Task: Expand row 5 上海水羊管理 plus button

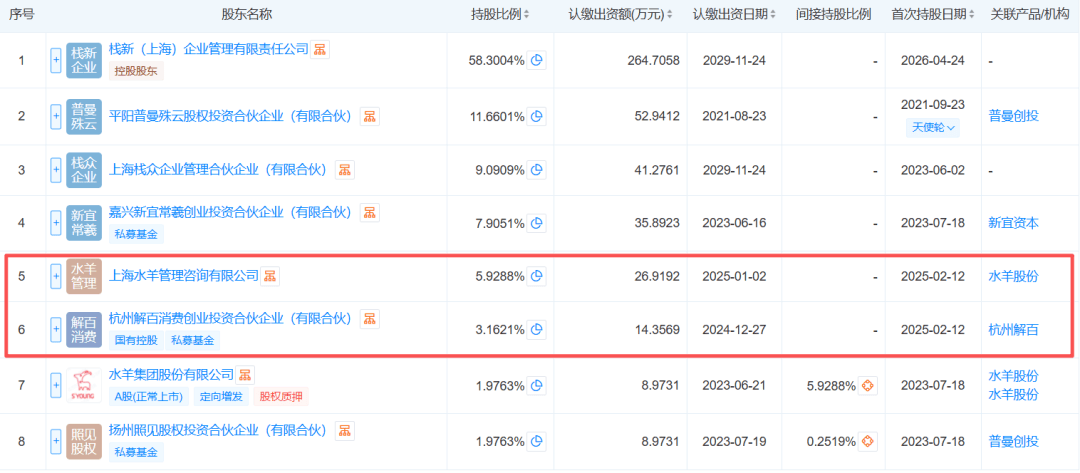Action: click(56, 277)
